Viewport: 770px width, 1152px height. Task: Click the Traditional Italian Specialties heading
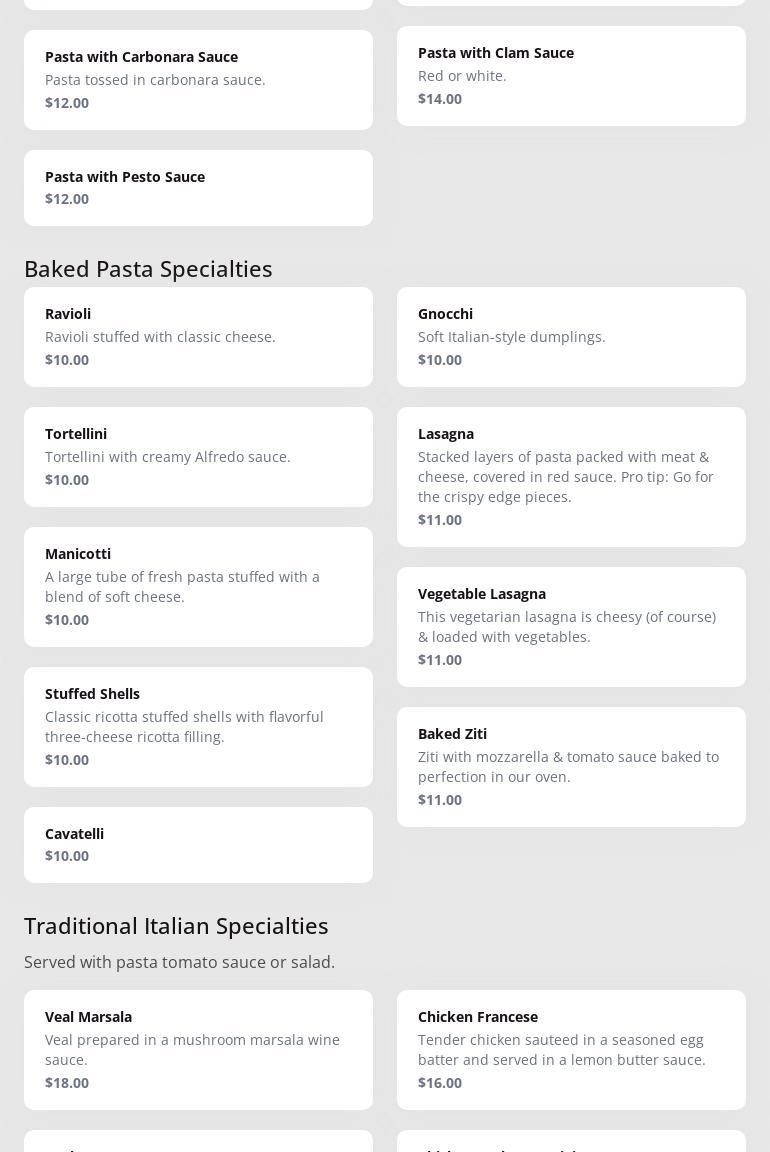[176, 926]
